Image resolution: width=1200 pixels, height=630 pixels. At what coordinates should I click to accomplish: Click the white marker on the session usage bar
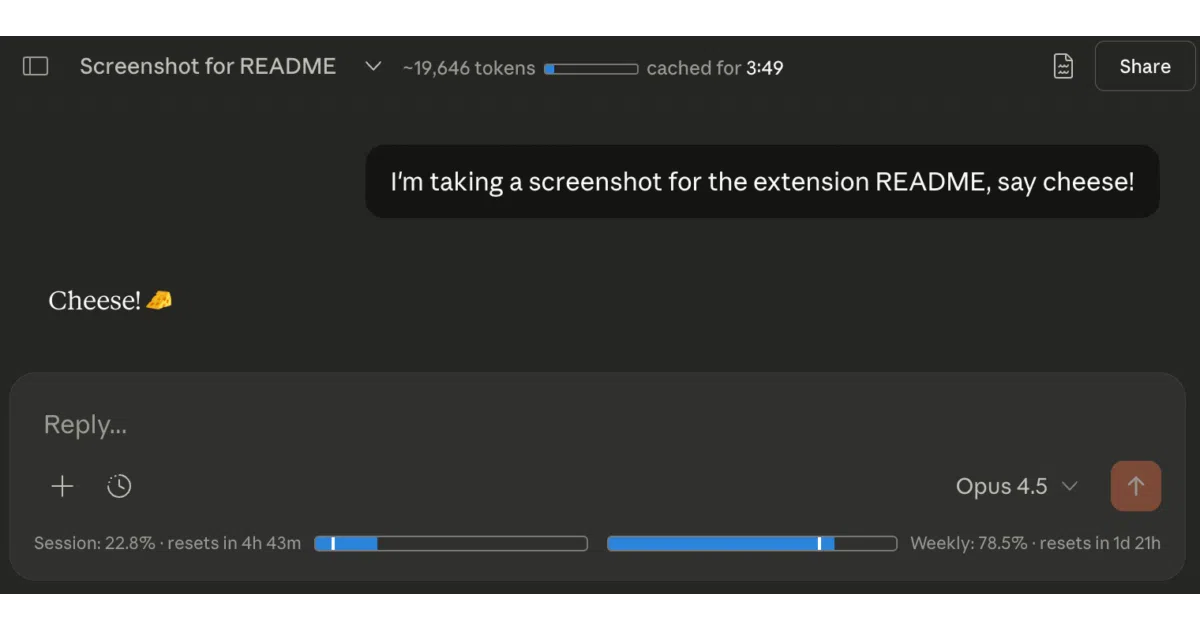point(333,544)
